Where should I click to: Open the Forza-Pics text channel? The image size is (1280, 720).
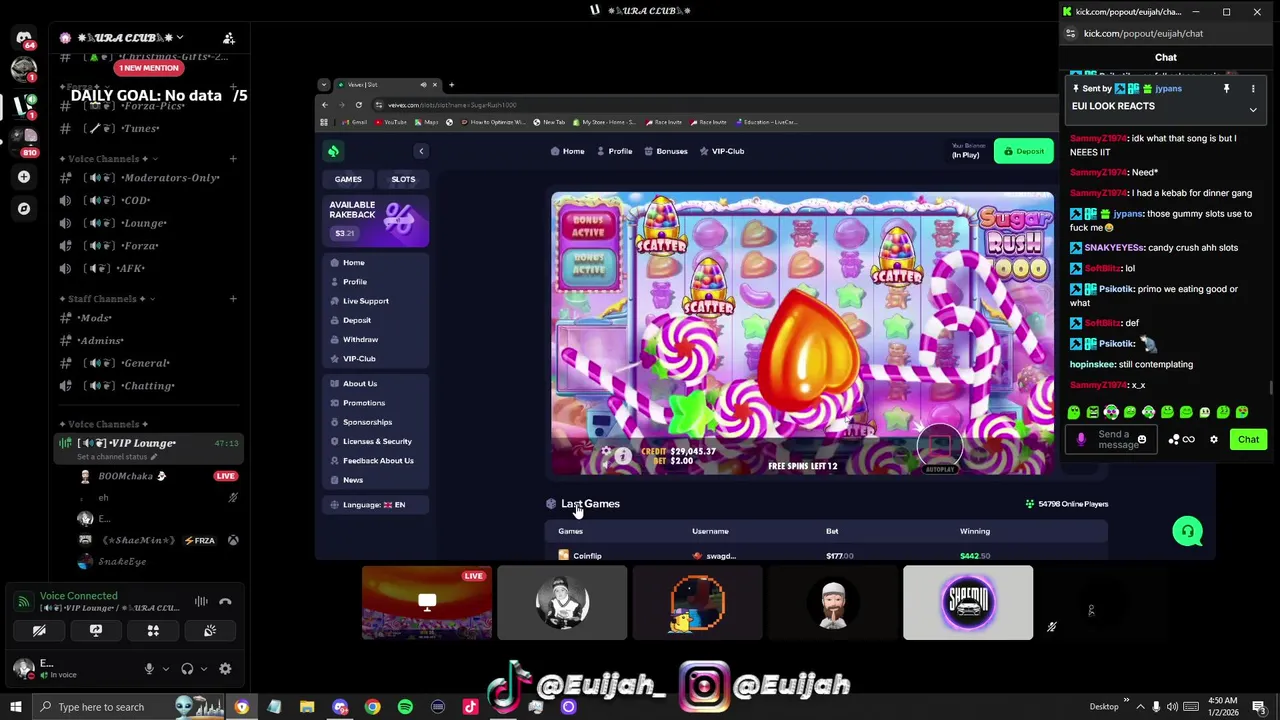150,106
